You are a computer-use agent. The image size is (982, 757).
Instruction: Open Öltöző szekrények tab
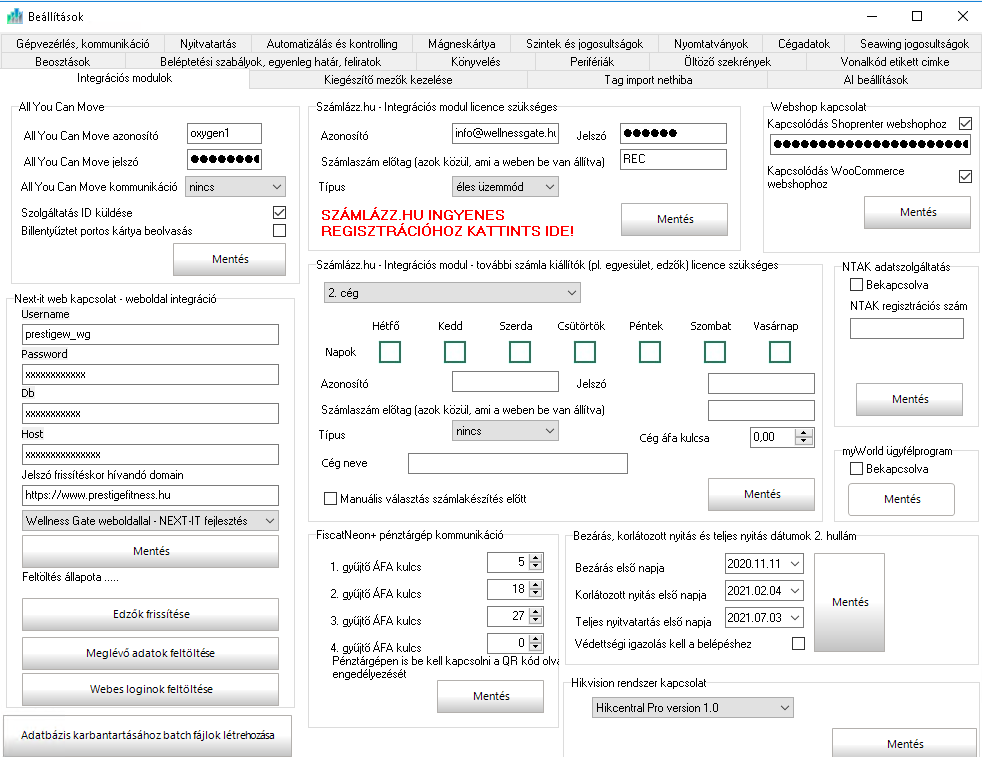coord(727,62)
